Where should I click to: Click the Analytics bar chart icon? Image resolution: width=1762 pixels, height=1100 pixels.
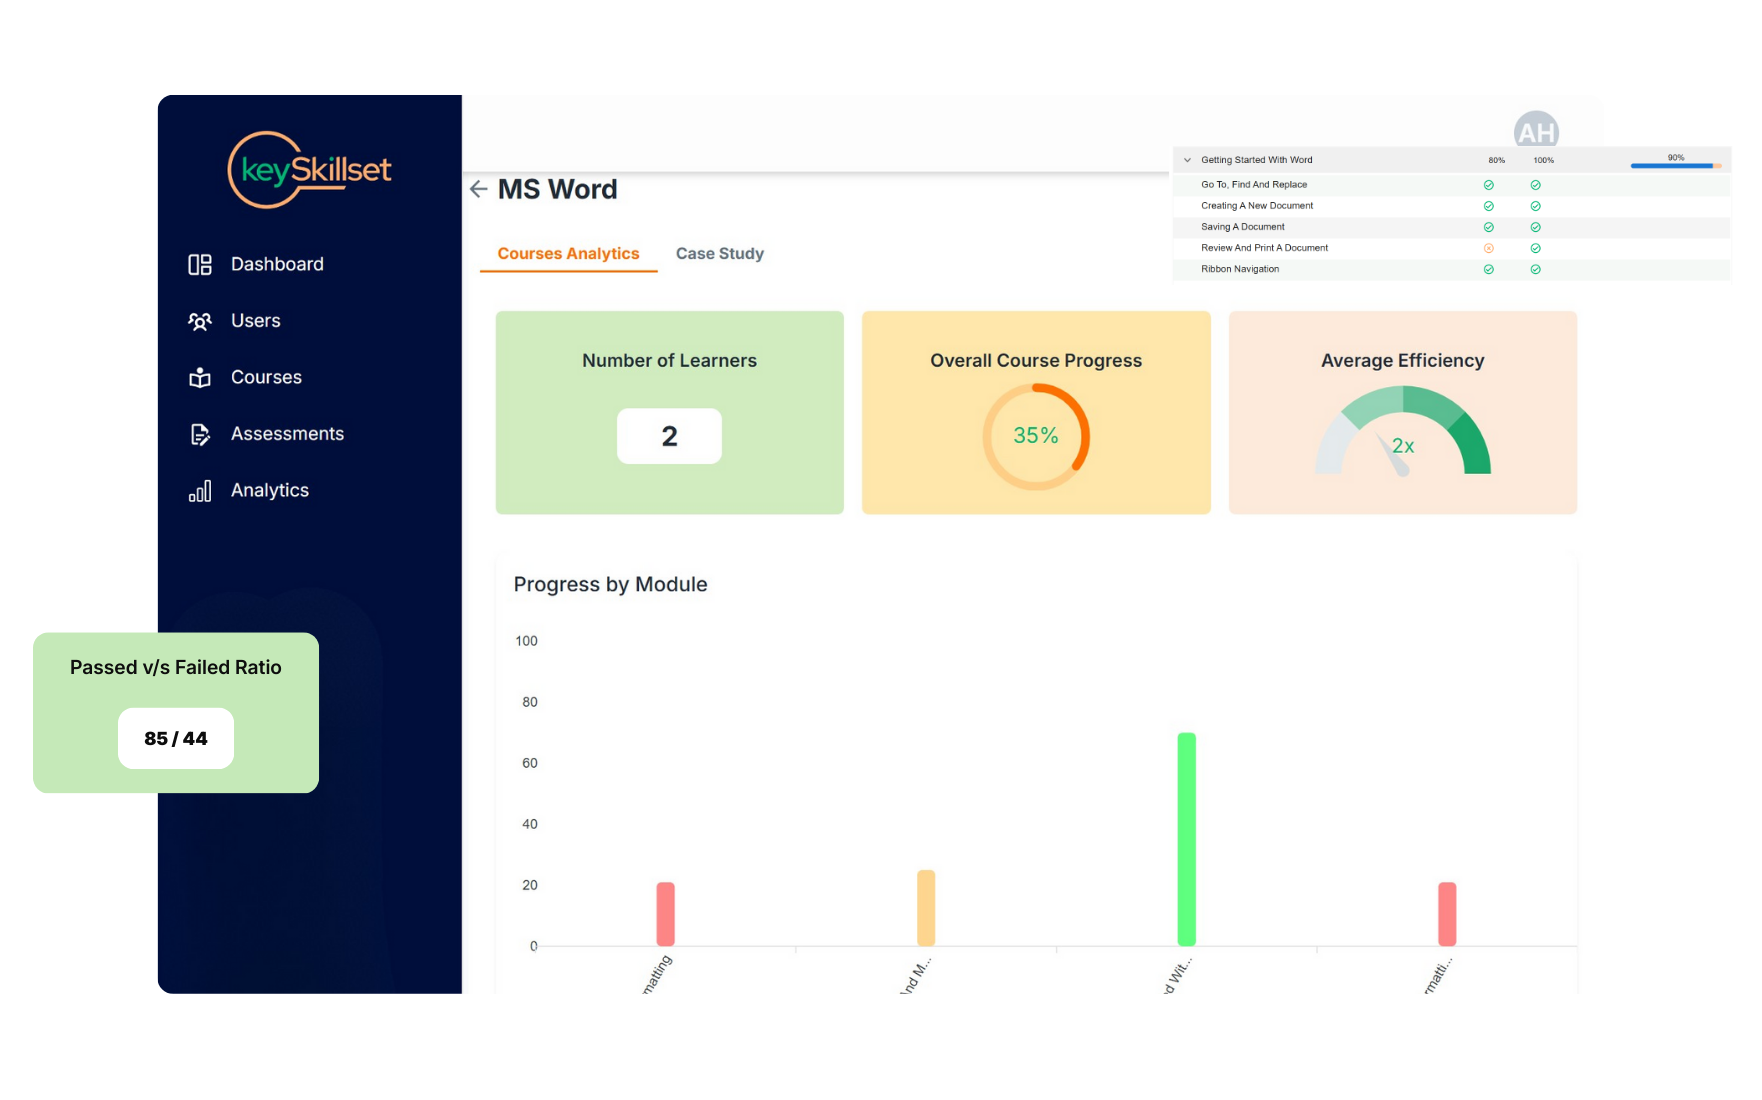click(x=200, y=491)
